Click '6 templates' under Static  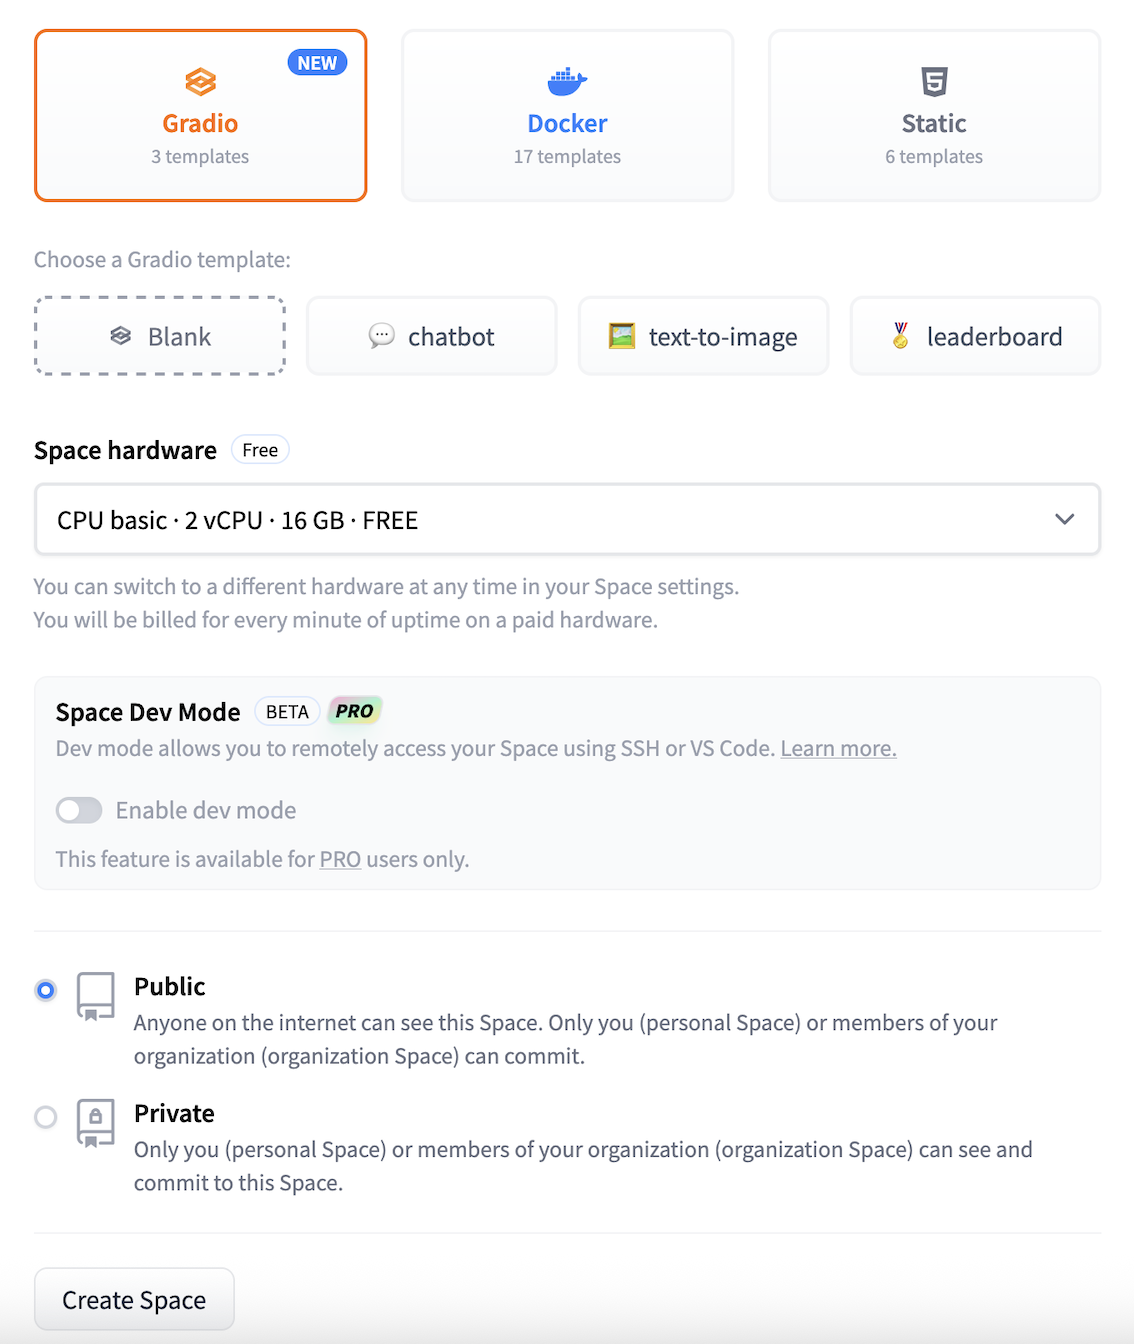point(934,157)
